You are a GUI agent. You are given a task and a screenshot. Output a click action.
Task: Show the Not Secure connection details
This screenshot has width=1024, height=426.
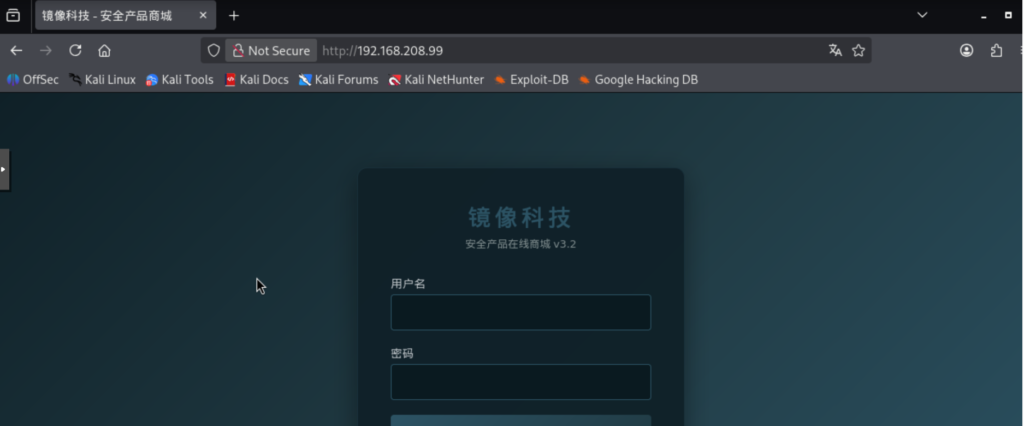[272, 50]
